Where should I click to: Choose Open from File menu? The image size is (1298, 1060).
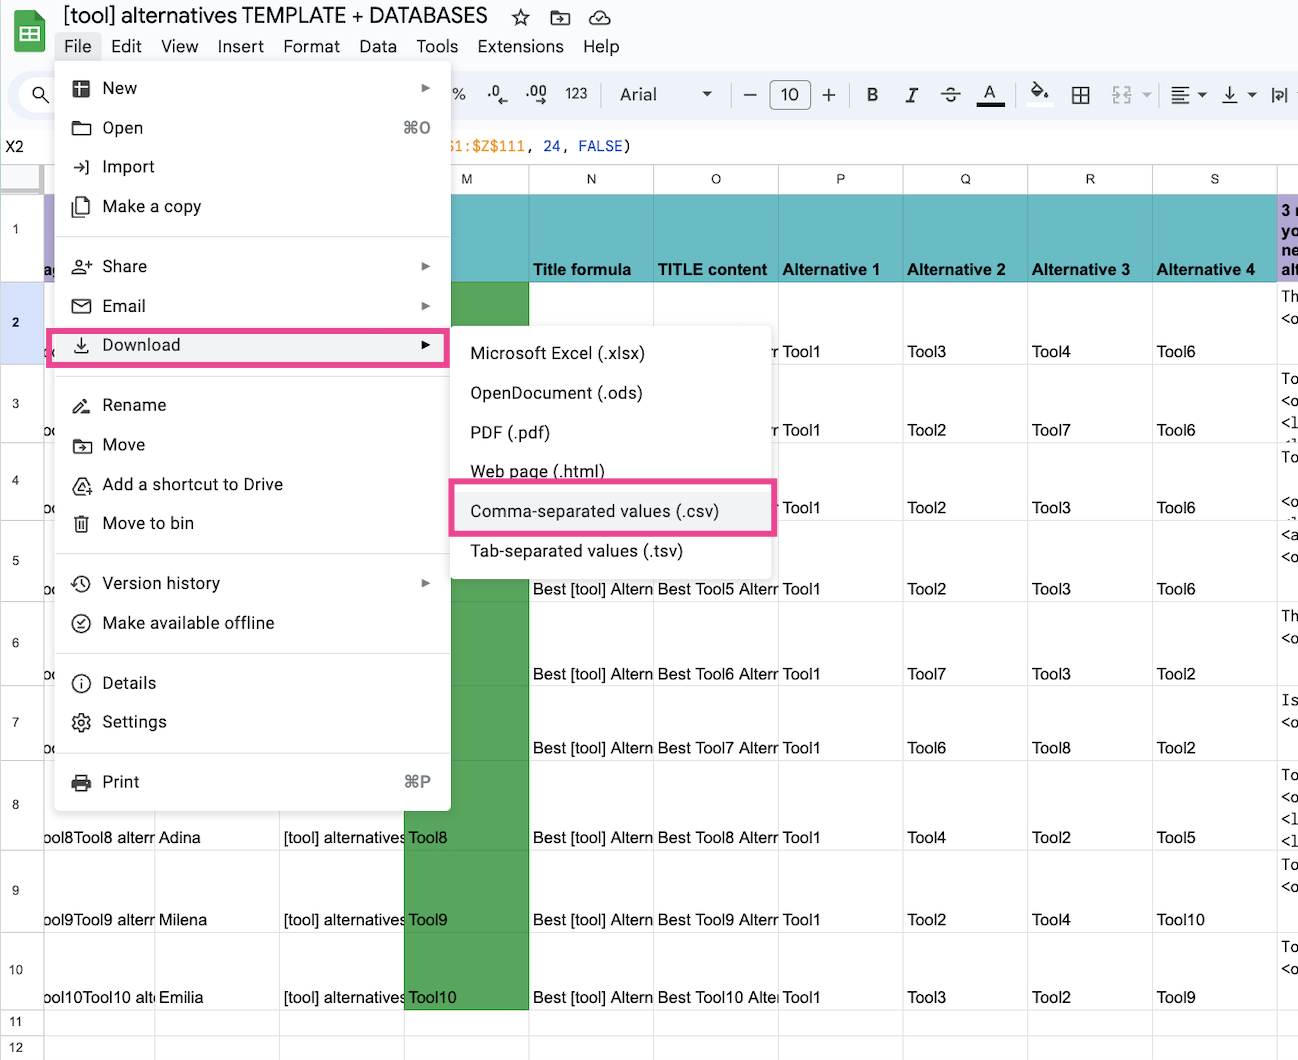coord(252,128)
